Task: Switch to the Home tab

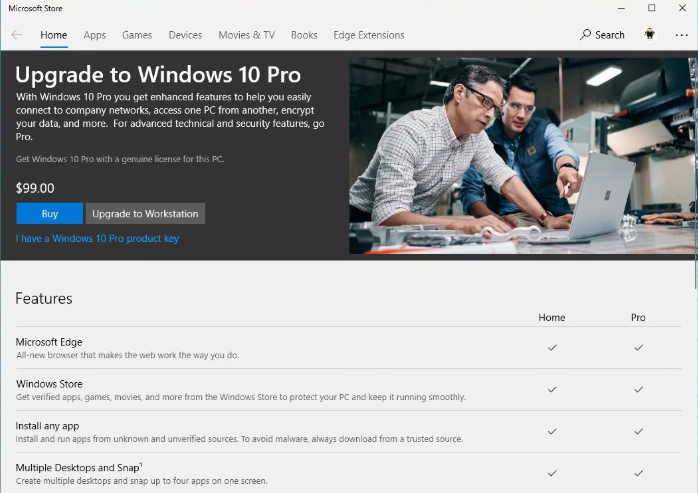Action: [x=53, y=35]
